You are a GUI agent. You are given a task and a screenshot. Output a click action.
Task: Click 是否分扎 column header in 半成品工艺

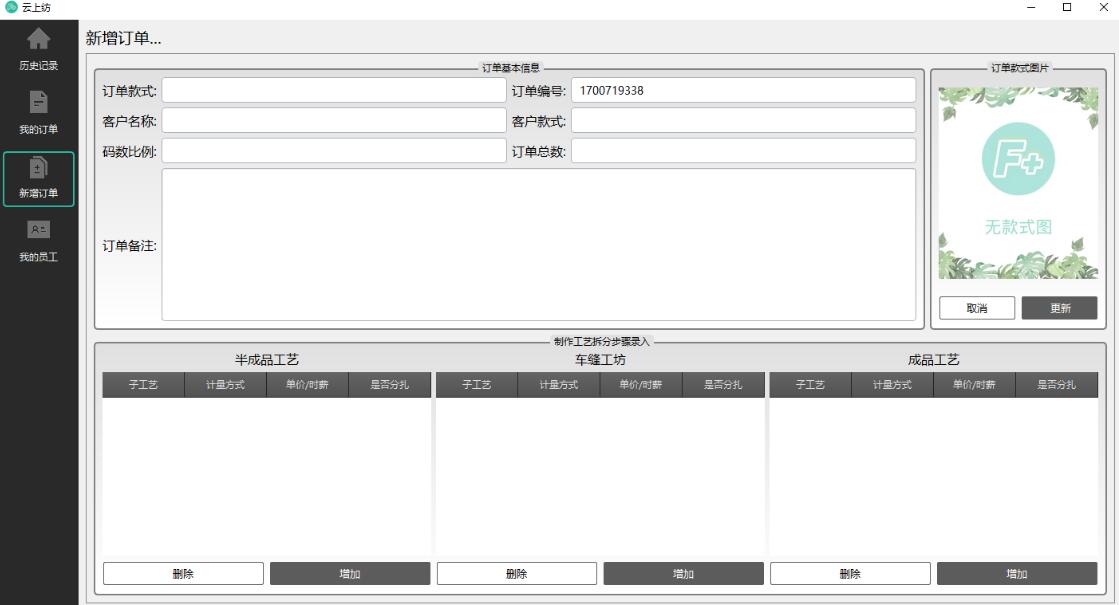390,385
